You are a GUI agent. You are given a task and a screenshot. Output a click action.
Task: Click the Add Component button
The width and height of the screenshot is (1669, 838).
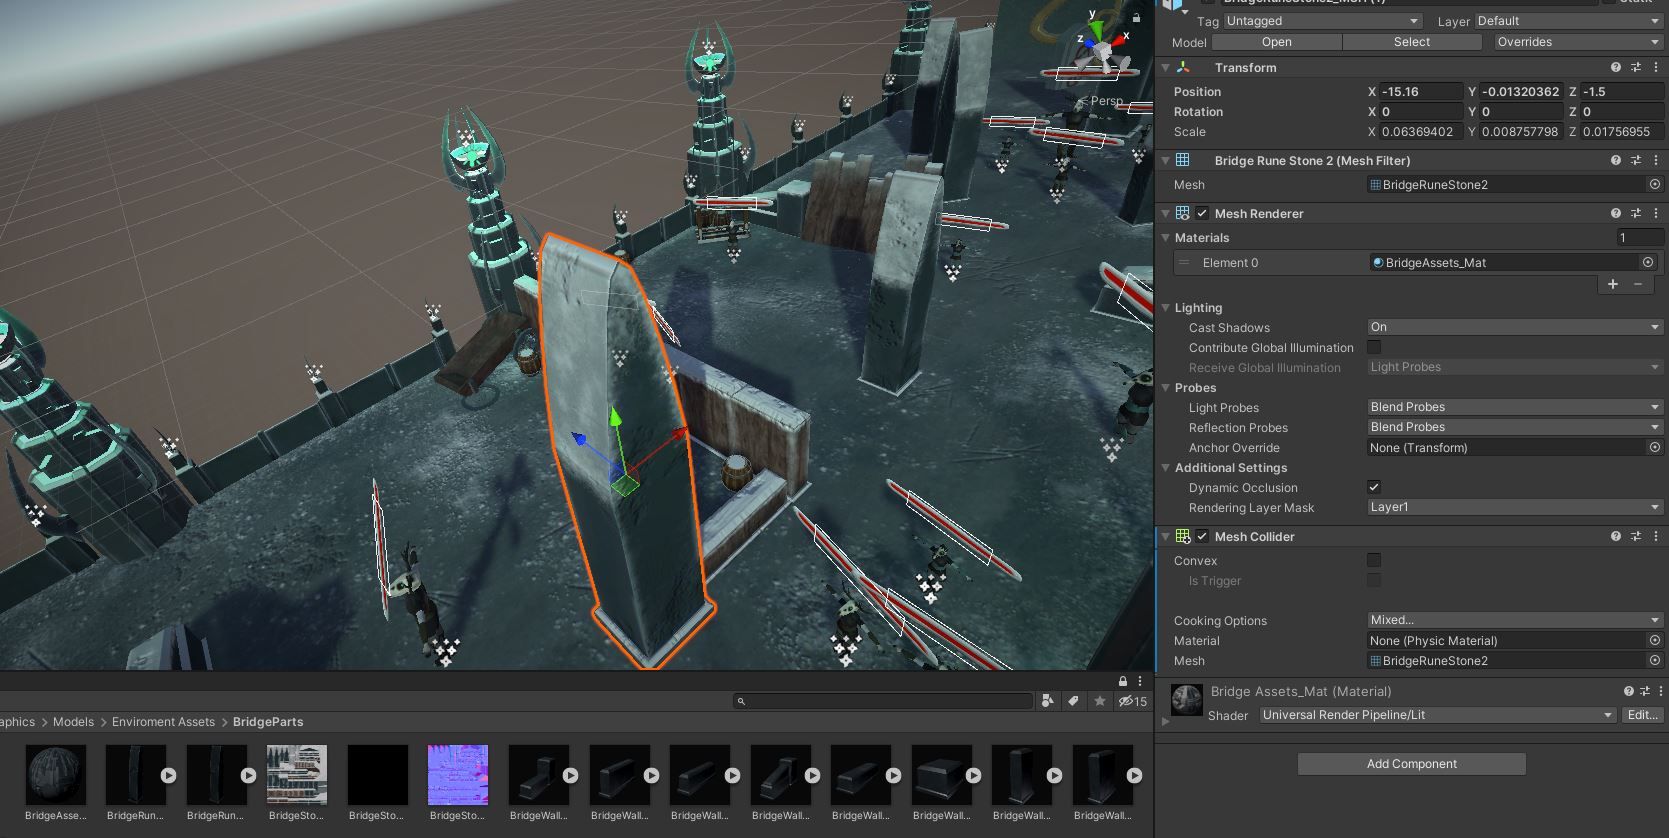[x=1411, y=764]
